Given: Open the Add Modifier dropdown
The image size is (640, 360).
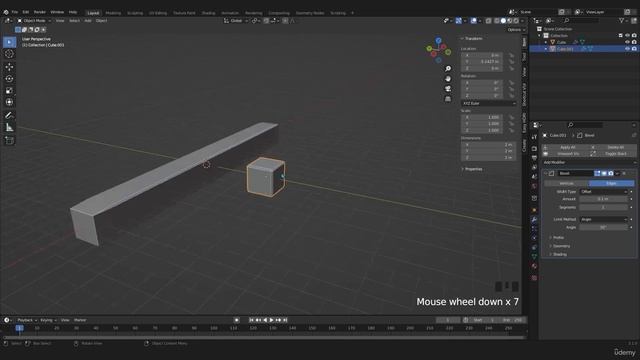Looking at the screenshot, I should [589, 162].
